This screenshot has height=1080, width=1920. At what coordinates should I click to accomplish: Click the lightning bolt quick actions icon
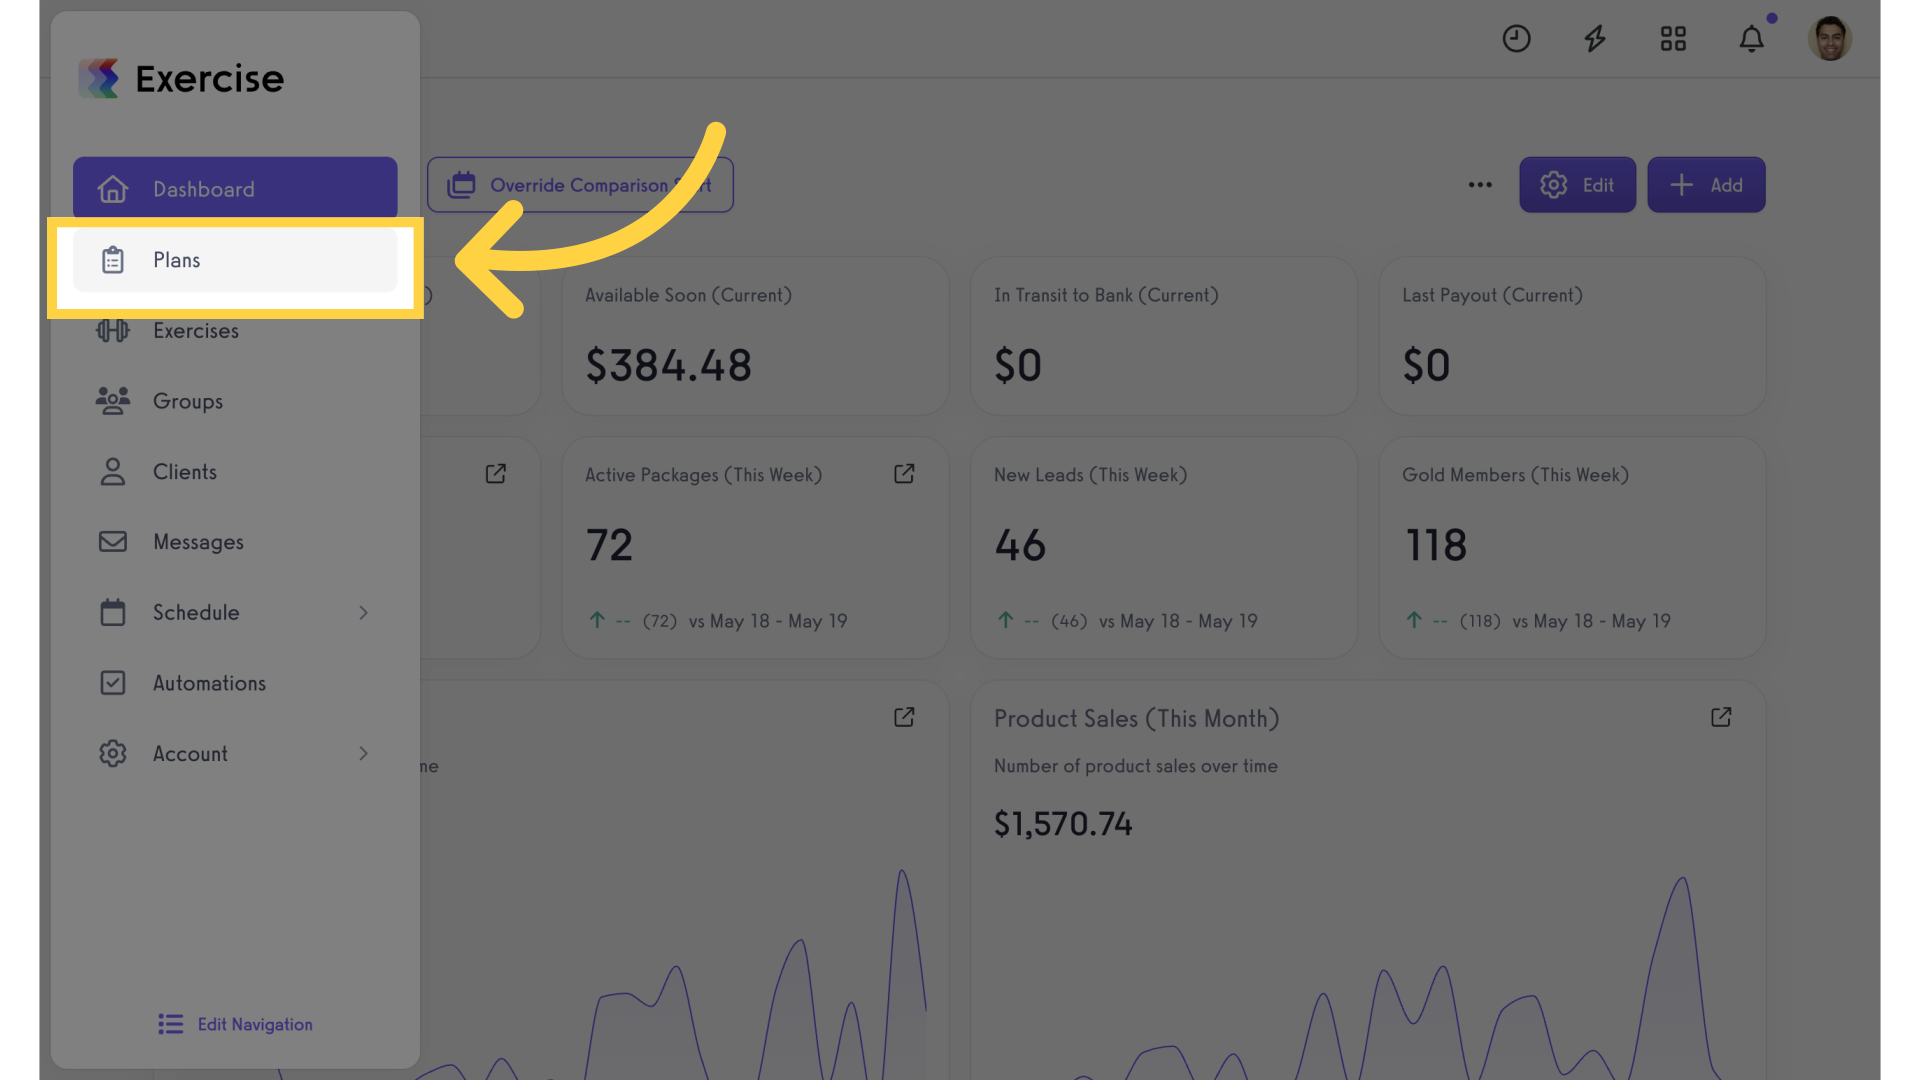(1595, 39)
